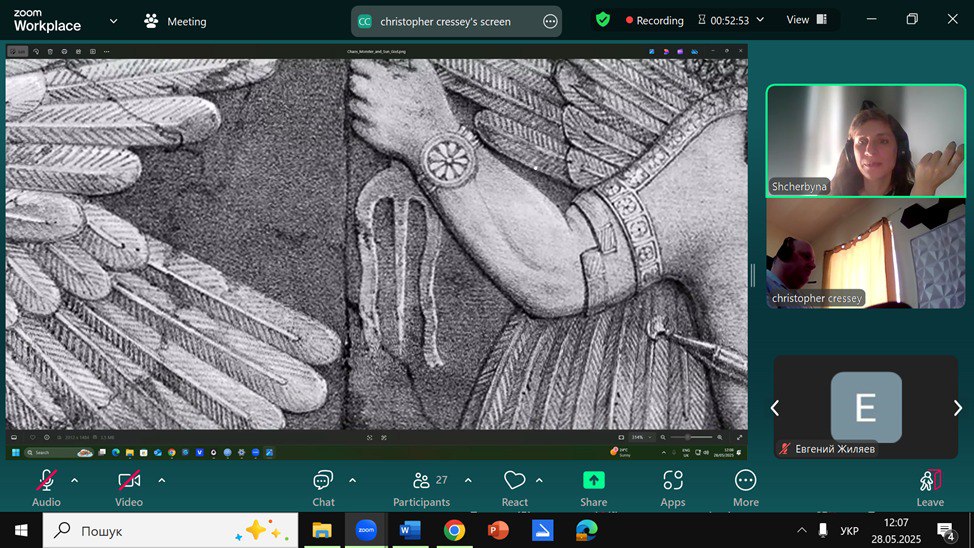The image size is (974, 548).
Task: Click zoom slider in shared Photos footer
Action: tap(691, 437)
